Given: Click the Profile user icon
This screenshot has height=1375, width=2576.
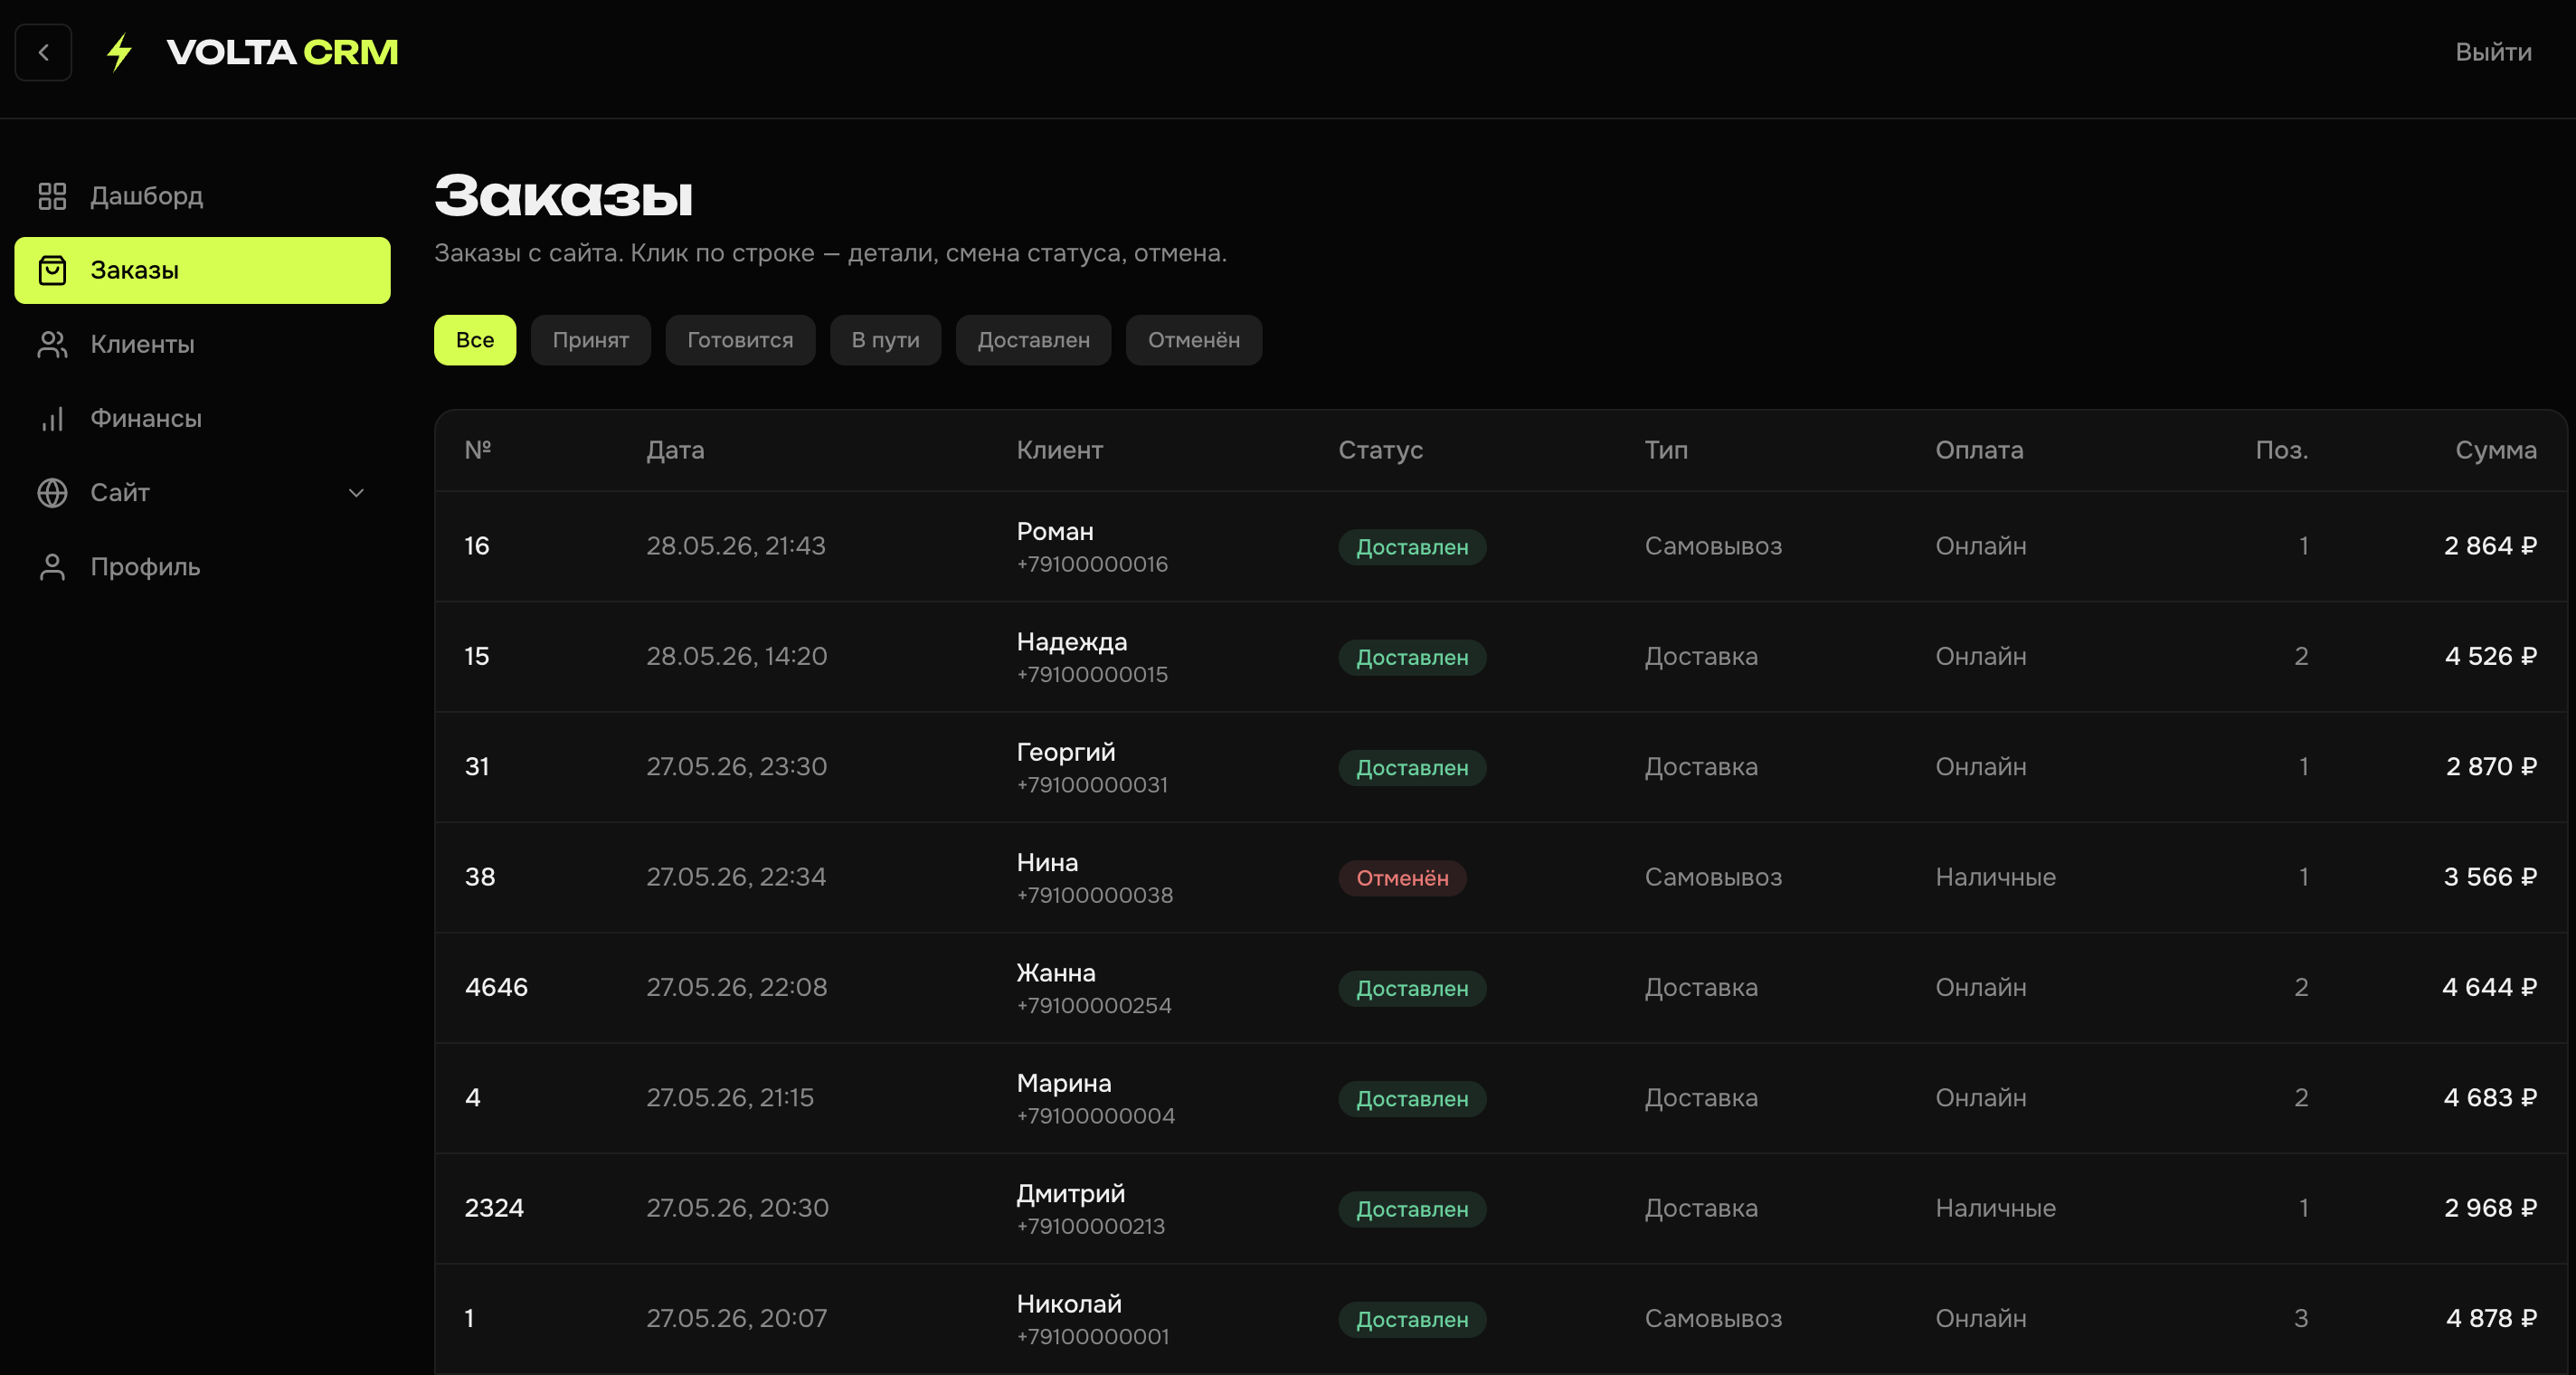Looking at the screenshot, I should click(52, 567).
